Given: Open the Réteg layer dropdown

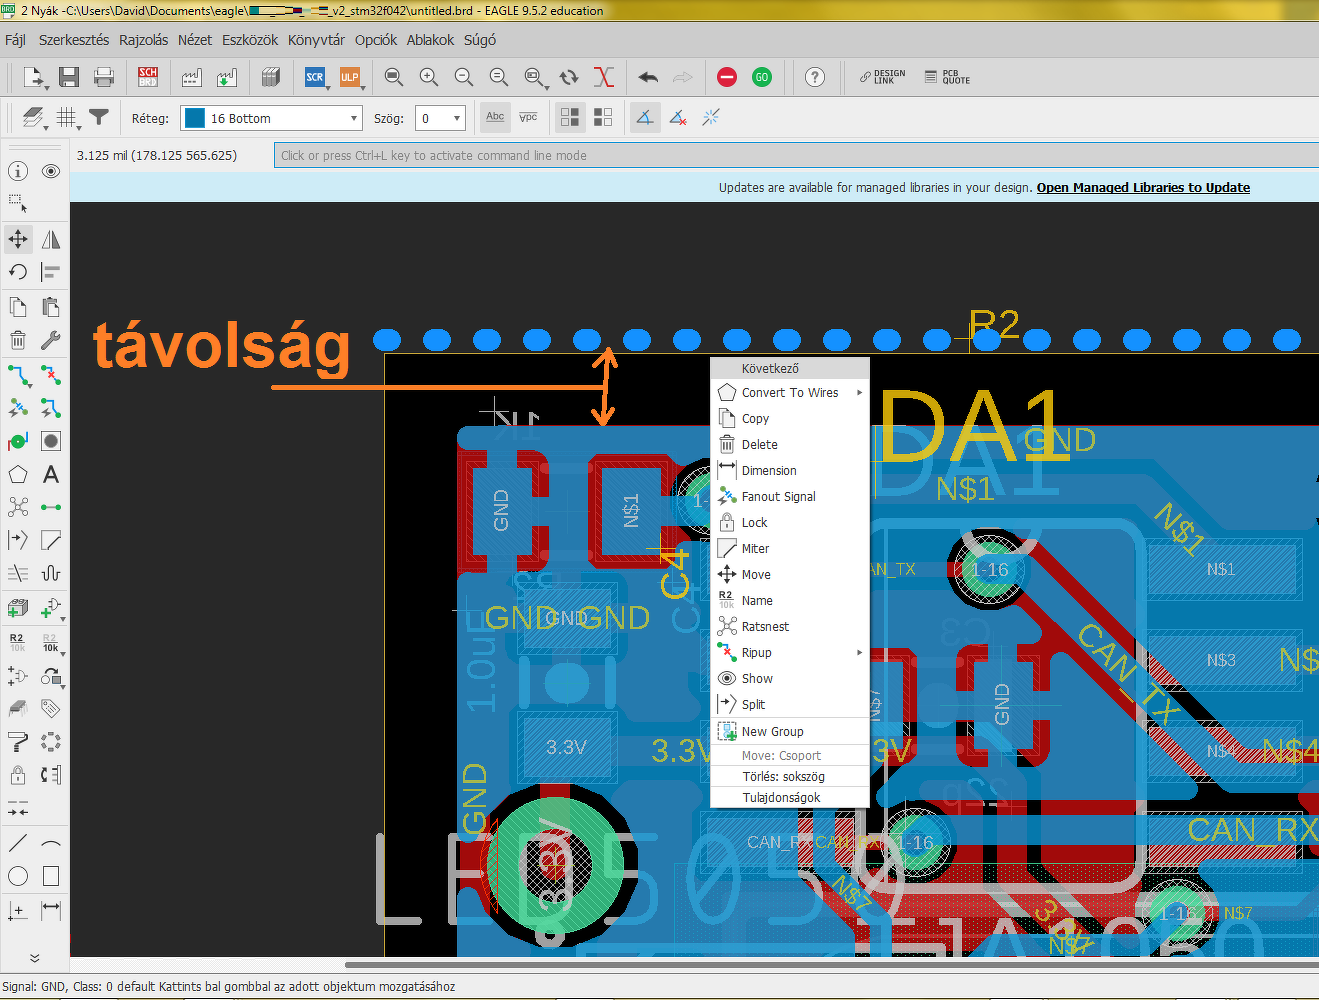Looking at the screenshot, I should (271, 118).
